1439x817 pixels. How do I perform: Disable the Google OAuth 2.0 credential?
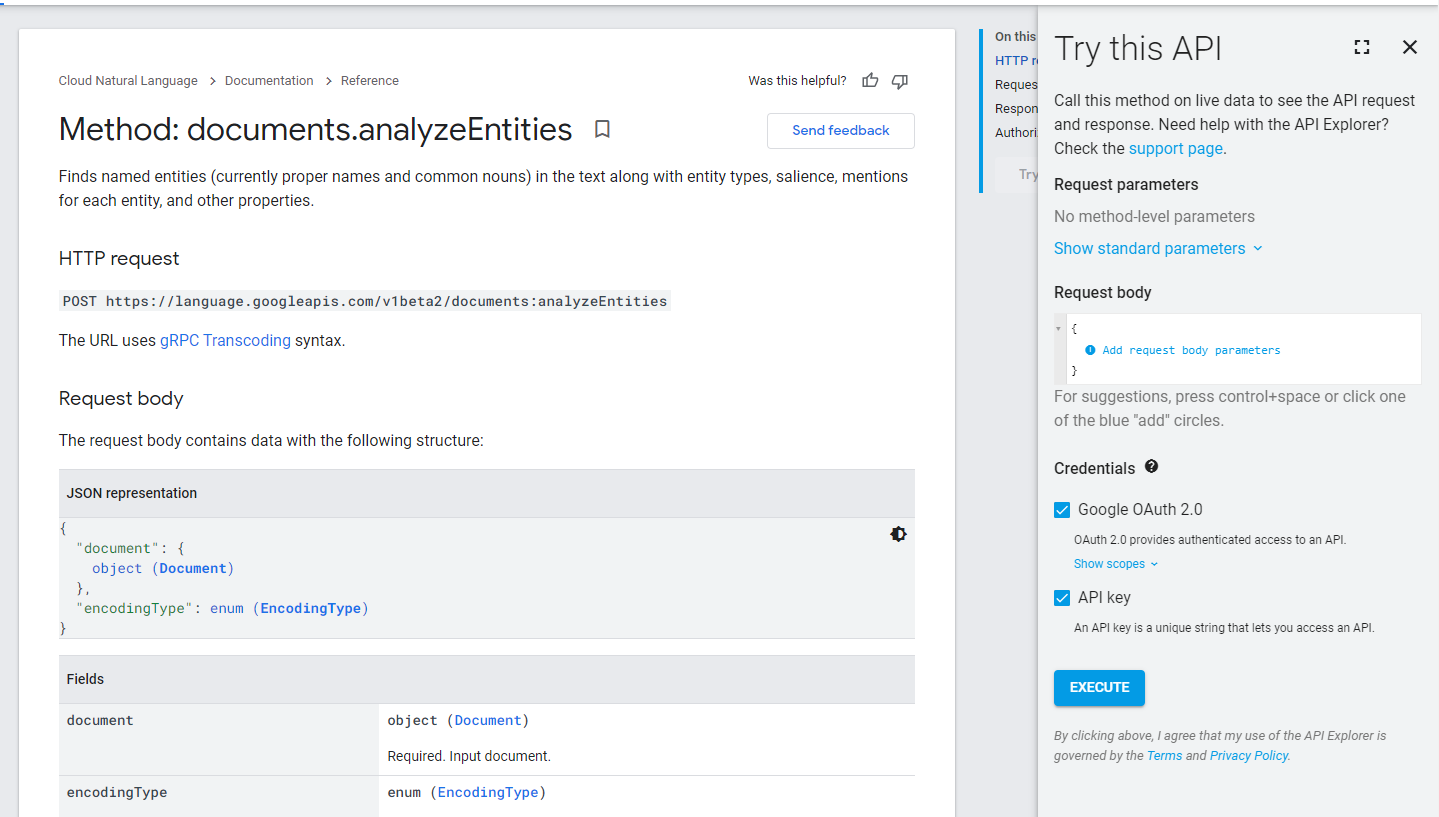tap(1061, 509)
